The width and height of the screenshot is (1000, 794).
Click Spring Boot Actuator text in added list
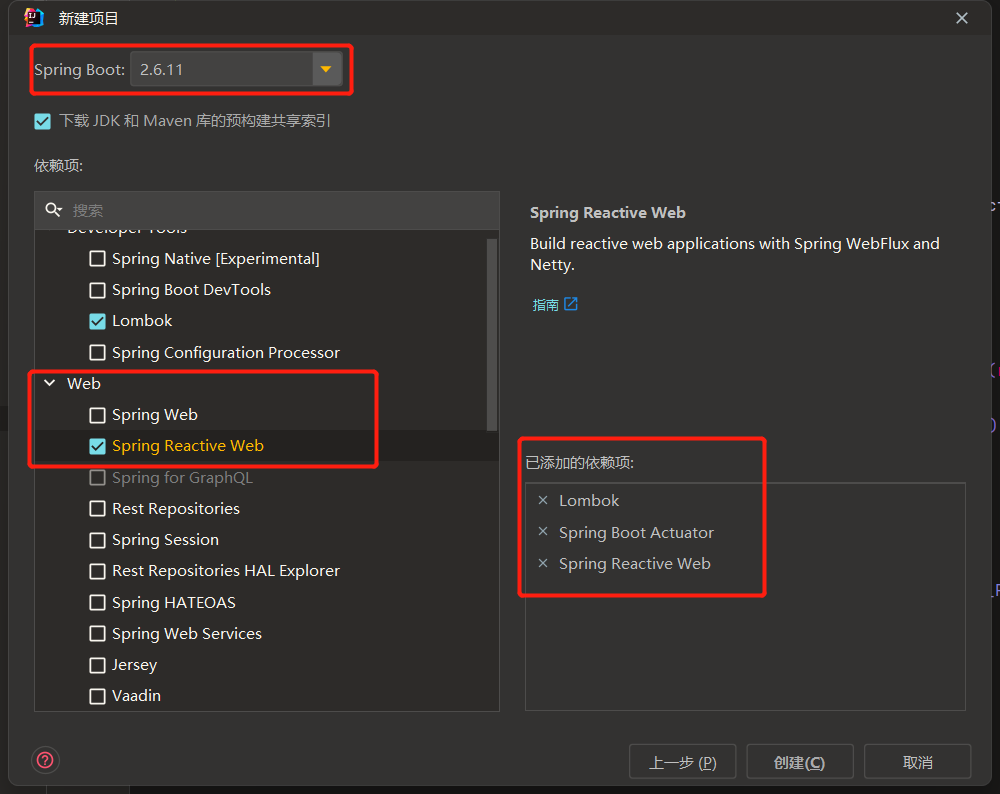click(636, 533)
